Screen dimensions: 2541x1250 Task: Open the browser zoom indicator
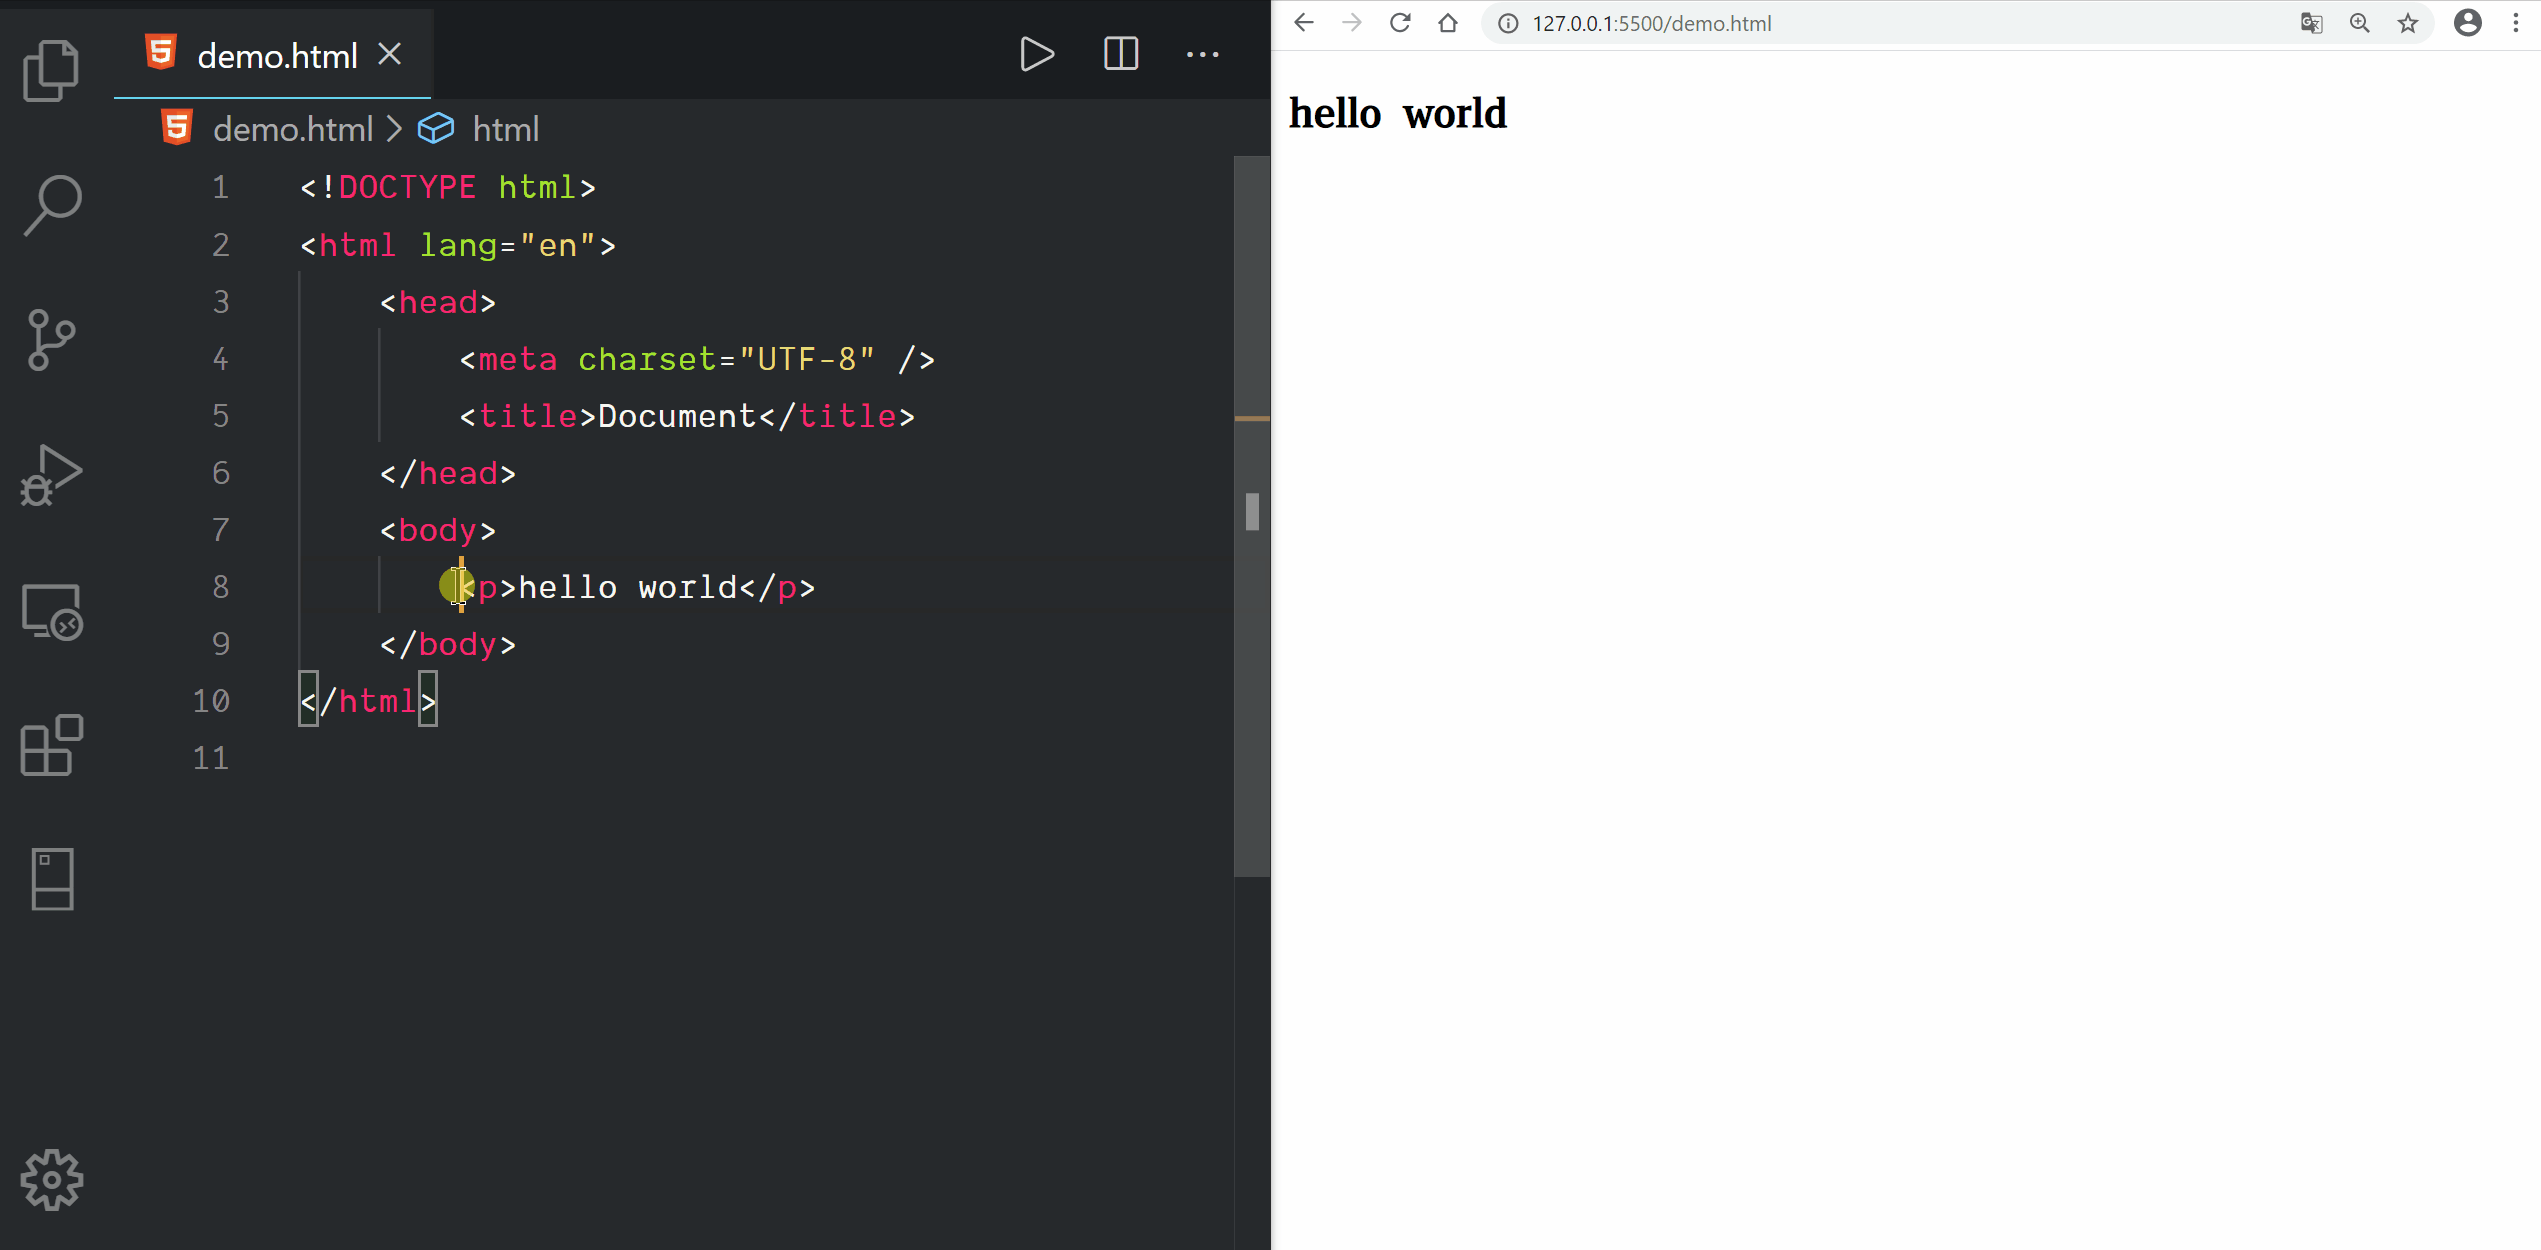click(2359, 23)
